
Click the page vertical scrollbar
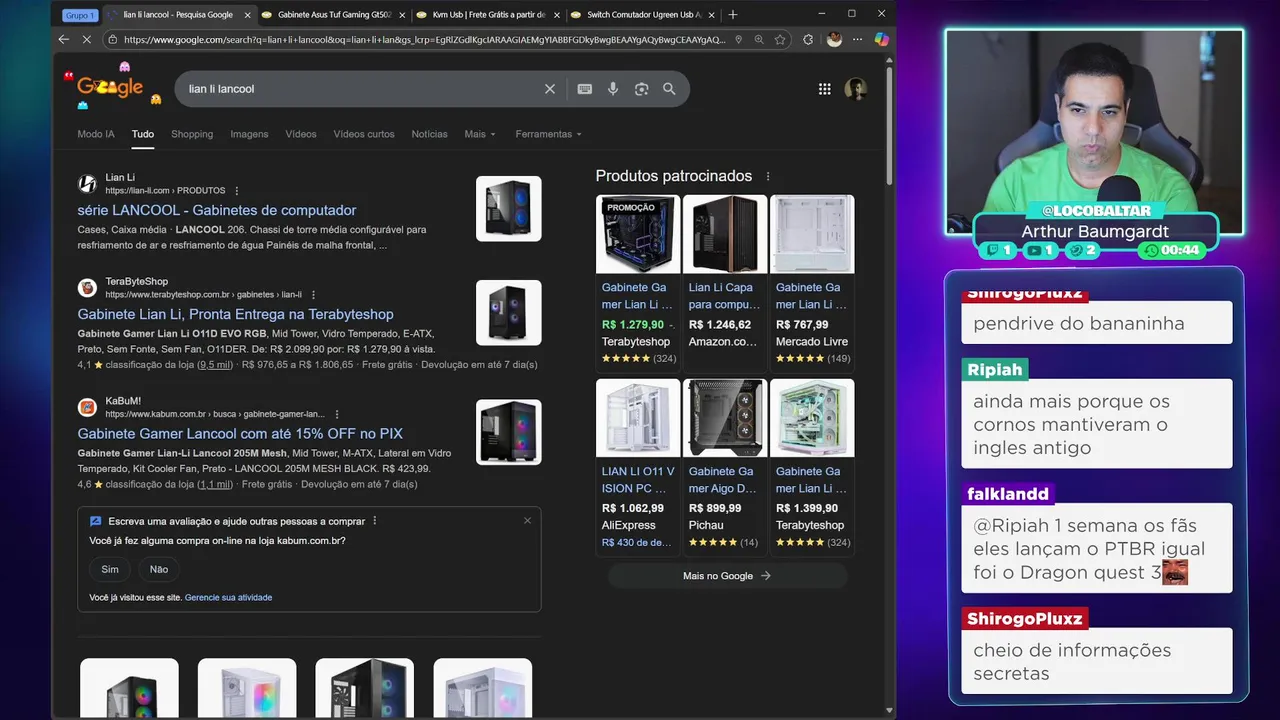(x=890, y=125)
